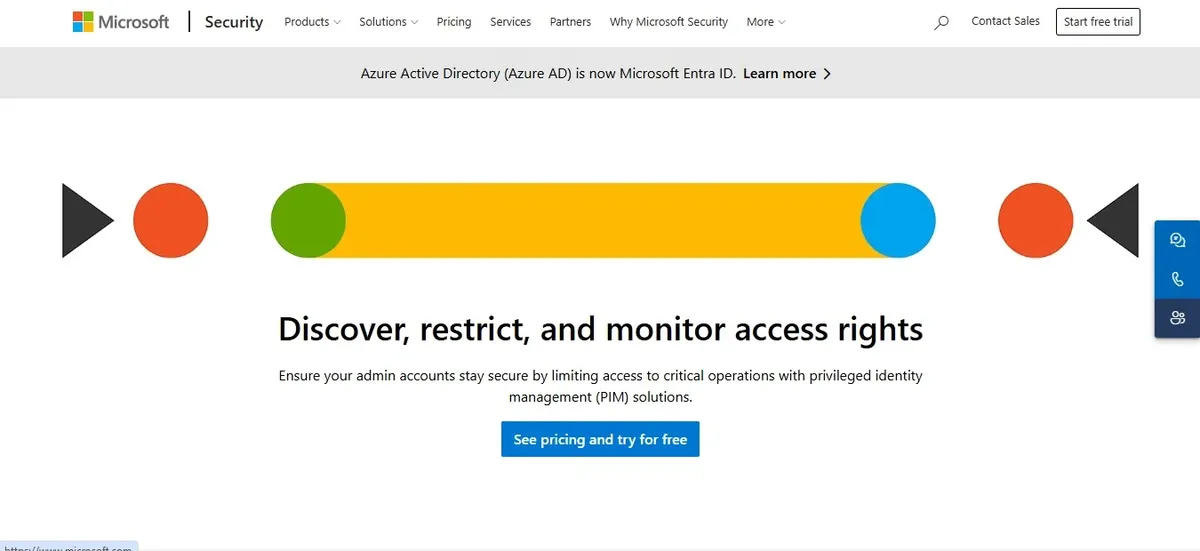The width and height of the screenshot is (1200, 551).
Task: Open Why Microsoft Security page
Action: (669, 22)
